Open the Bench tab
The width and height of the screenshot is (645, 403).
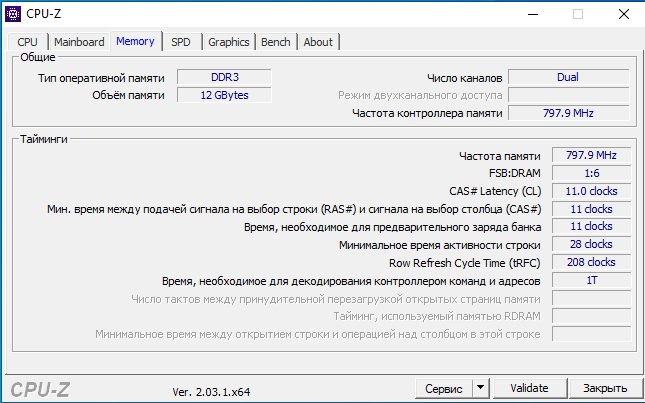coord(276,42)
